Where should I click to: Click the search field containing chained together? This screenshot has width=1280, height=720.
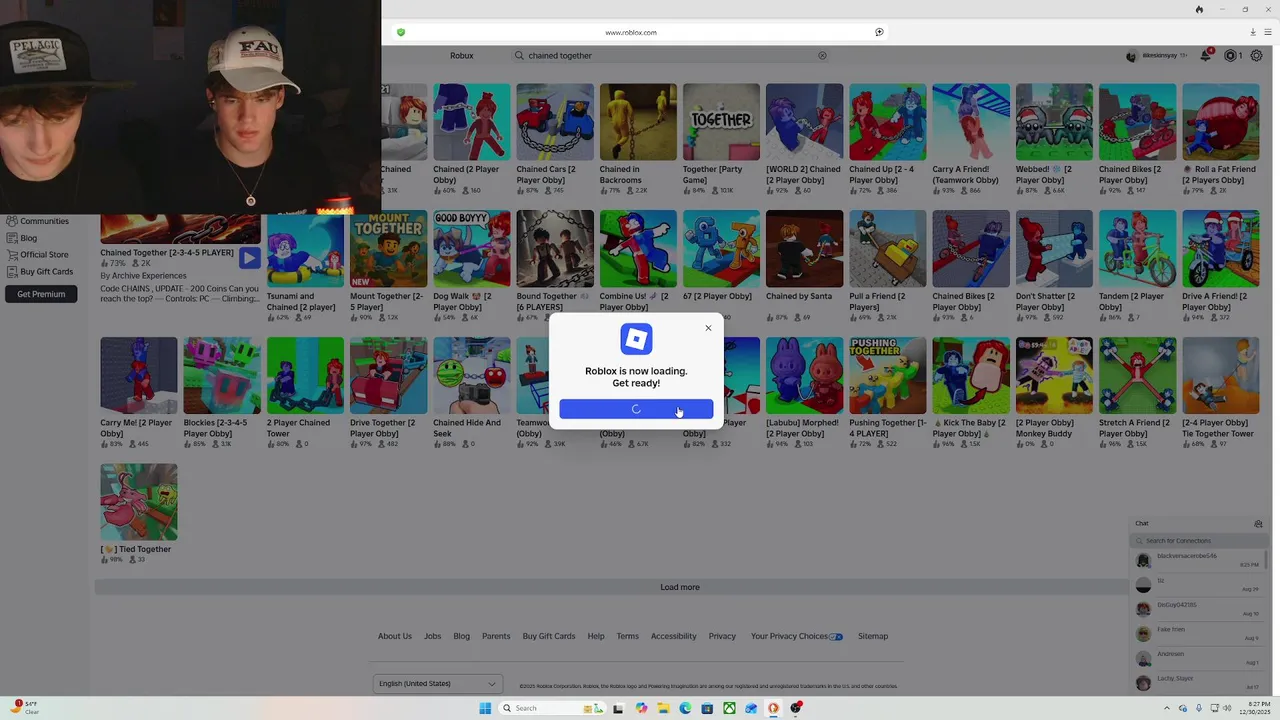point(670,56)
